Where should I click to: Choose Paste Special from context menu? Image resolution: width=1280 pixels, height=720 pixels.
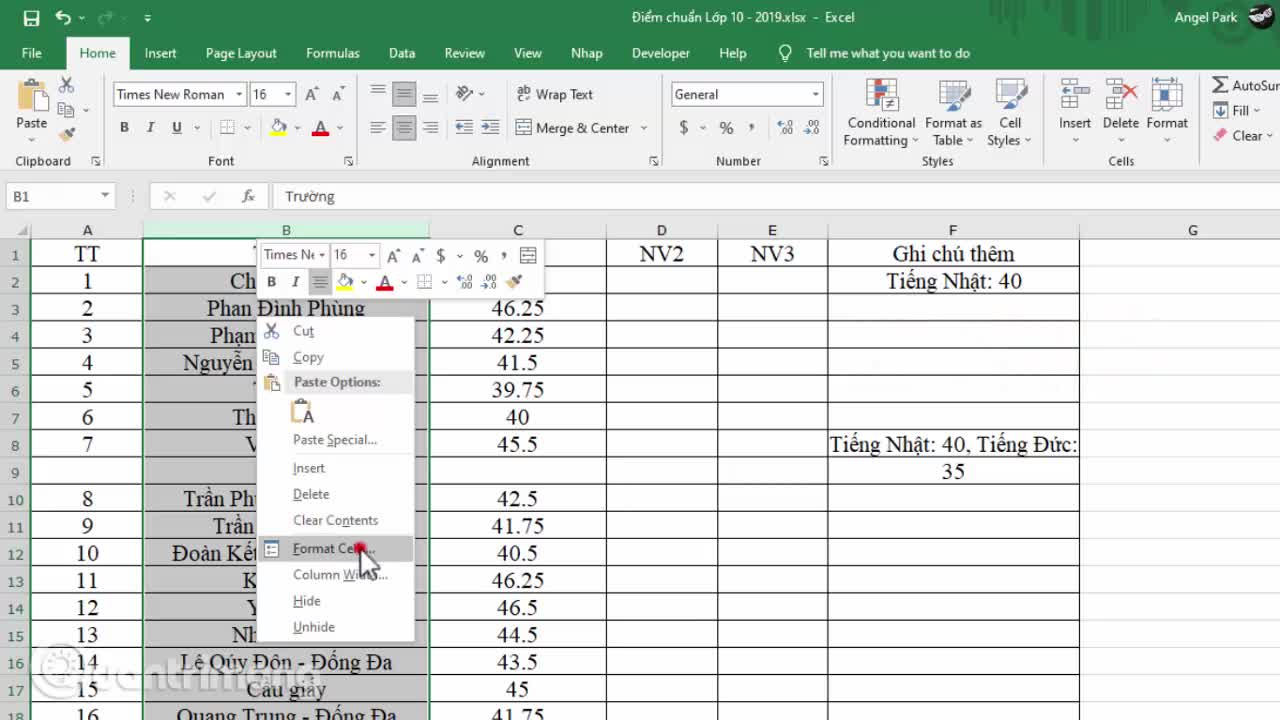[336, 439]
